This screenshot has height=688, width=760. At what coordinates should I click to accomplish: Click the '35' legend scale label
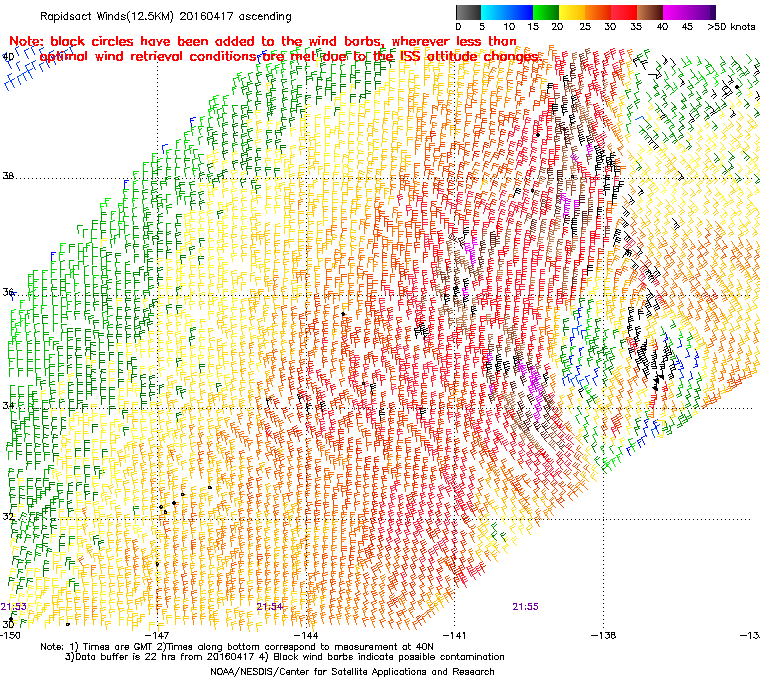636,27
